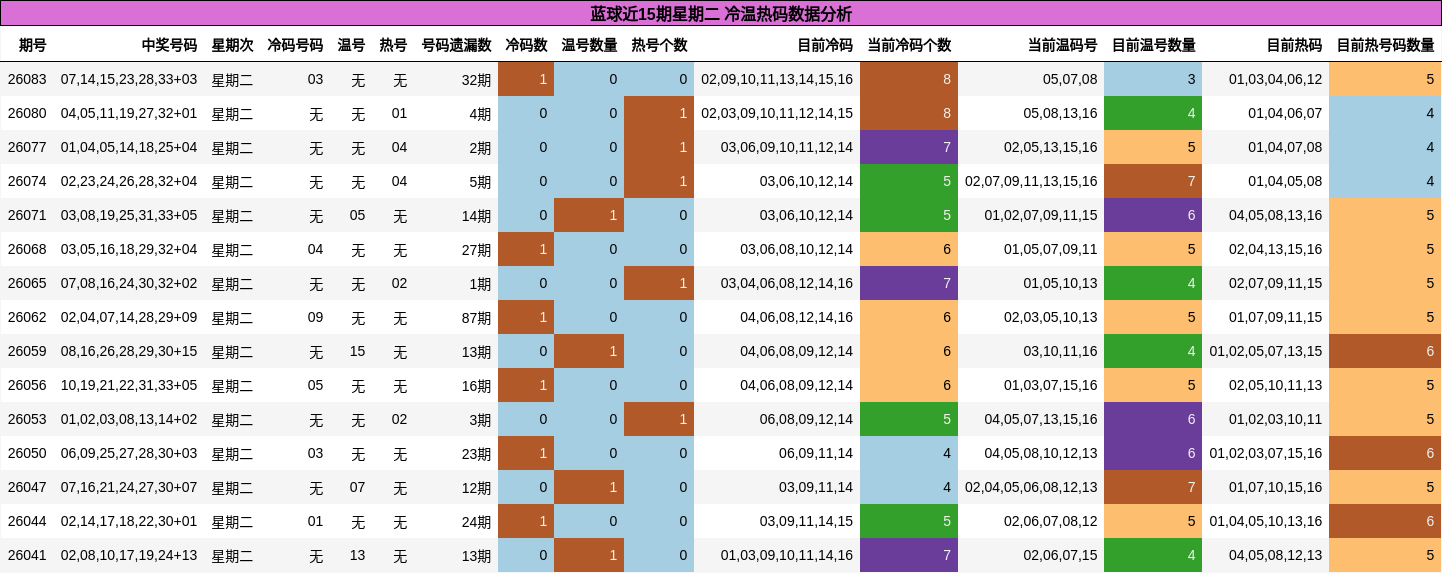Click warm number 15 in row 26059

(357, 351)
